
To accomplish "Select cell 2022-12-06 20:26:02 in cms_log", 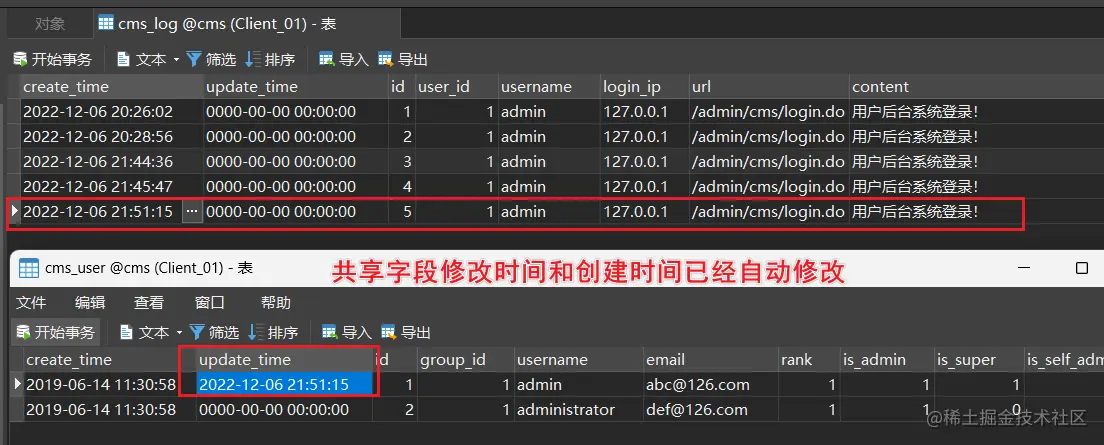I will pos(111,111).
